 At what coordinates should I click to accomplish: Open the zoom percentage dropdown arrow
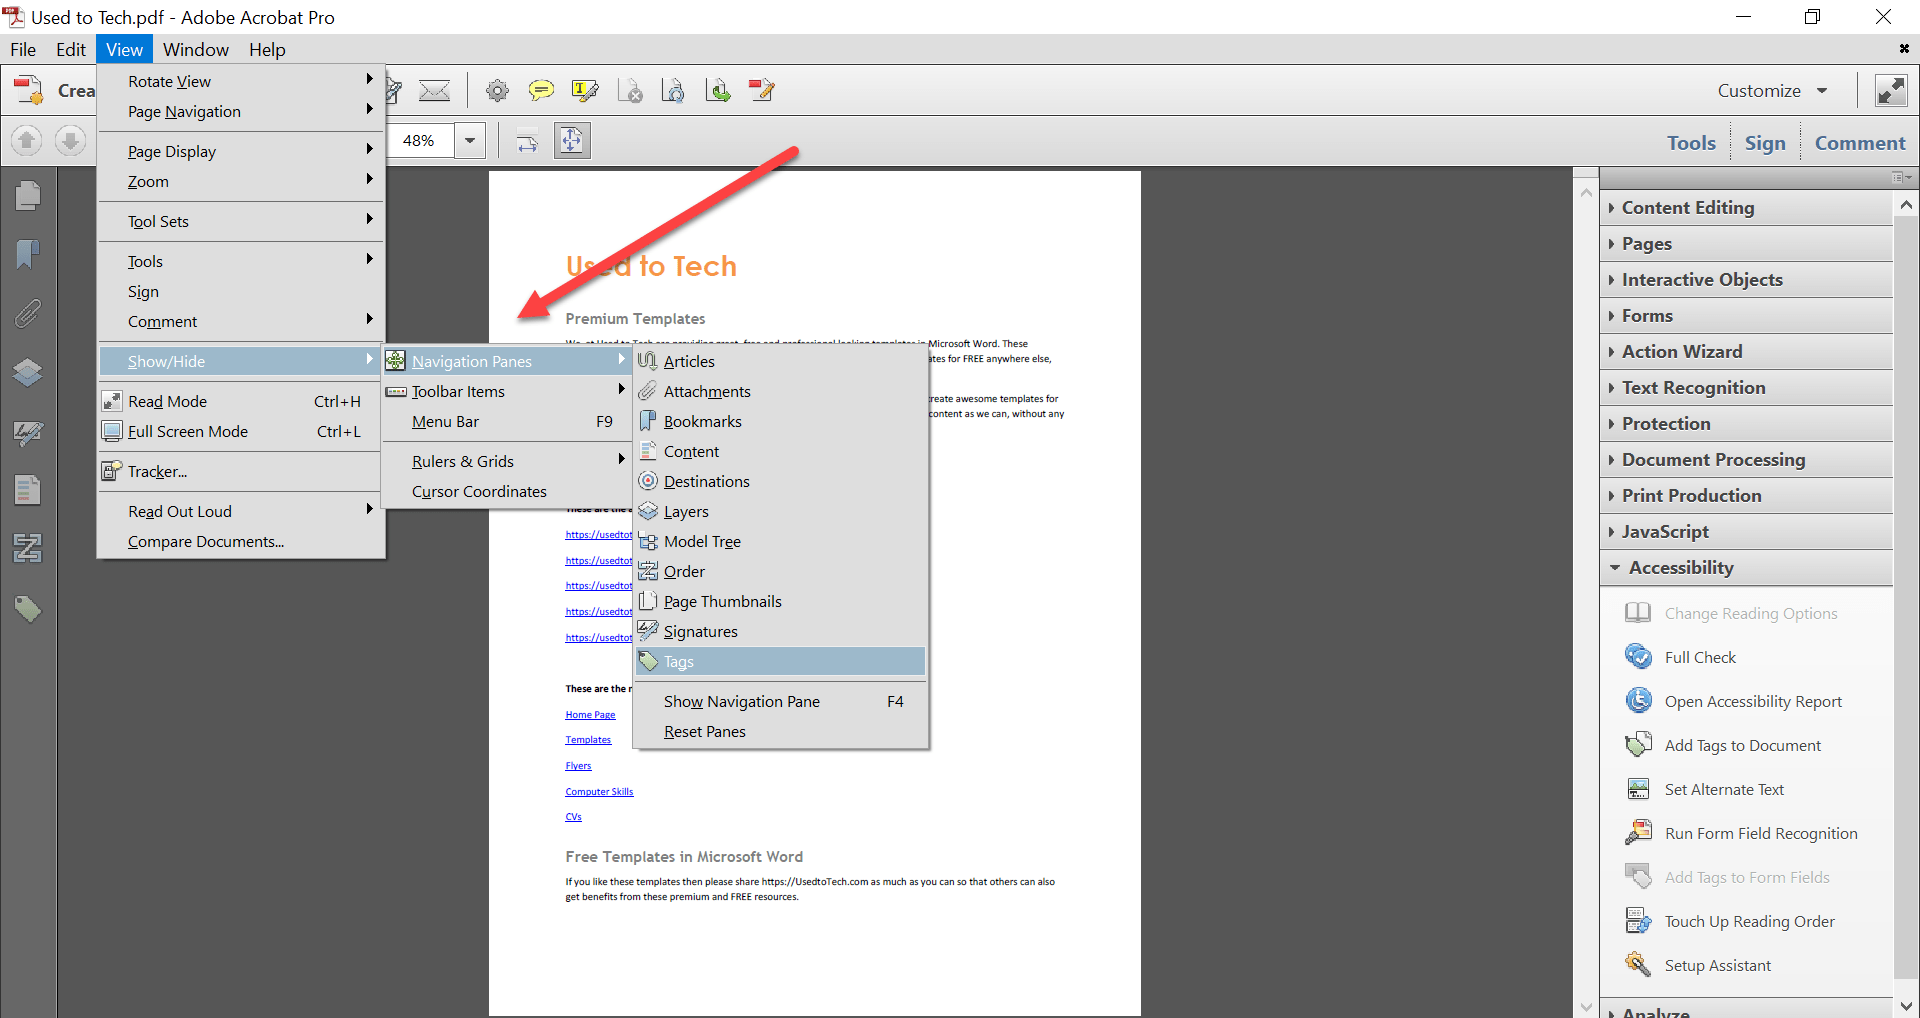(470, 141)
